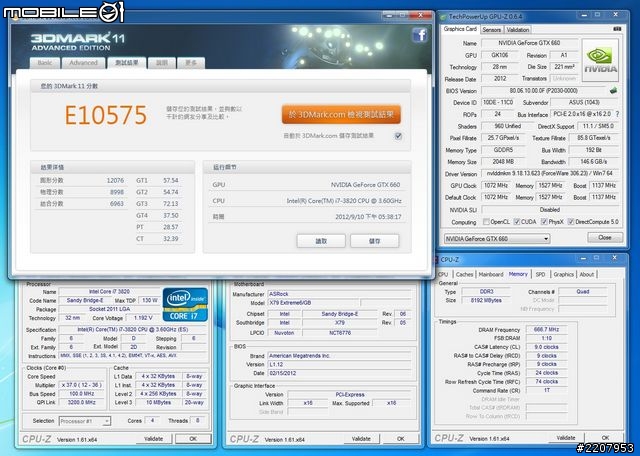This screenshot has width=640, height=456.
Task: Click the Bus Width 192 Bit field
Action: pyautogui.click(x=593, y=150)
